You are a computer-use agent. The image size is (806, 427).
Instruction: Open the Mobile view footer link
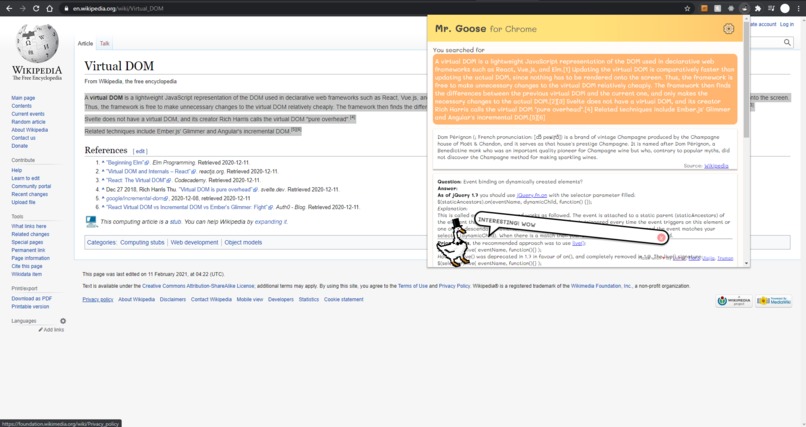[x=250, y=299]
